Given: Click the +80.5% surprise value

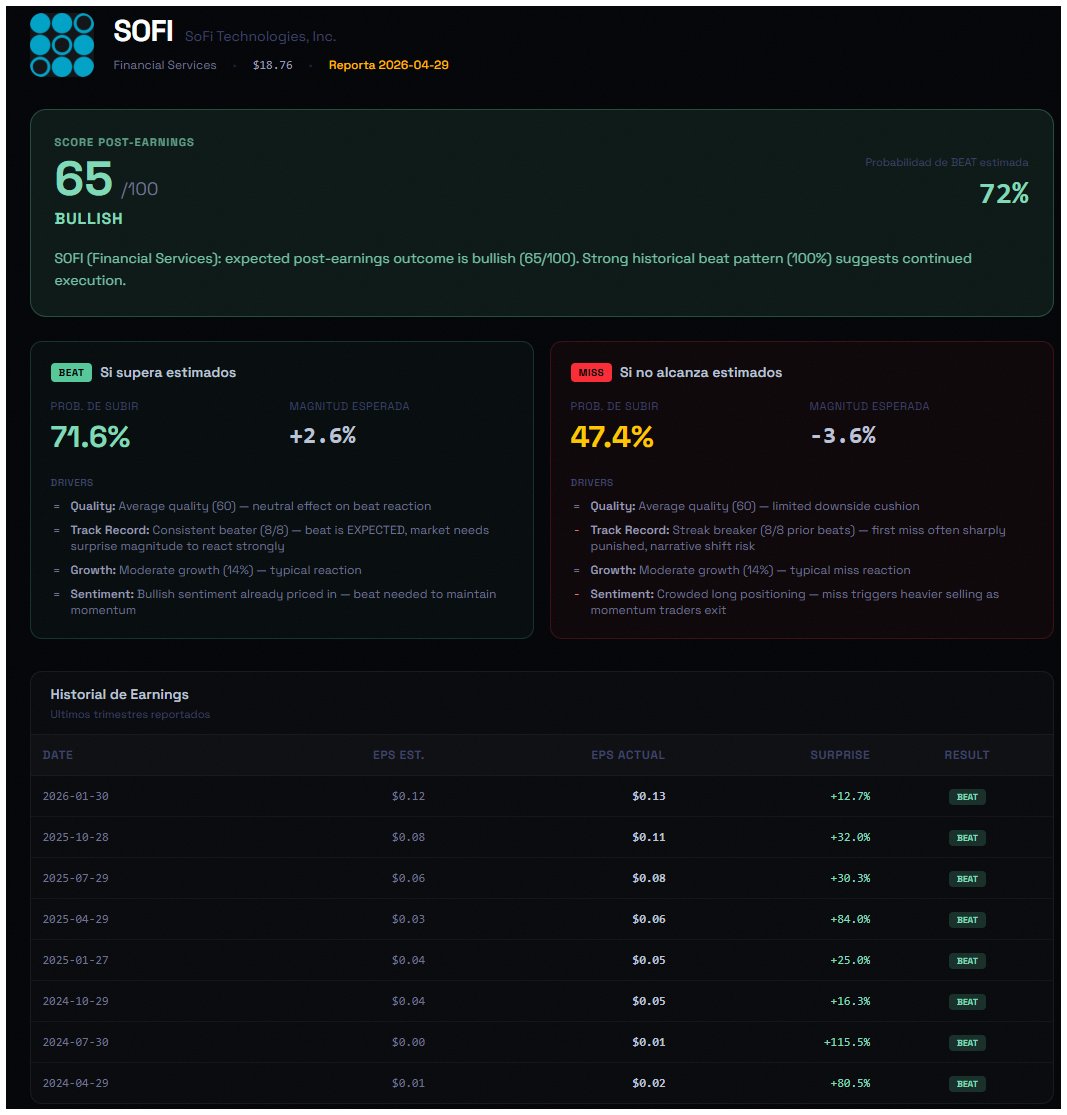Looking at the screenshot, I should point(850,1084).
